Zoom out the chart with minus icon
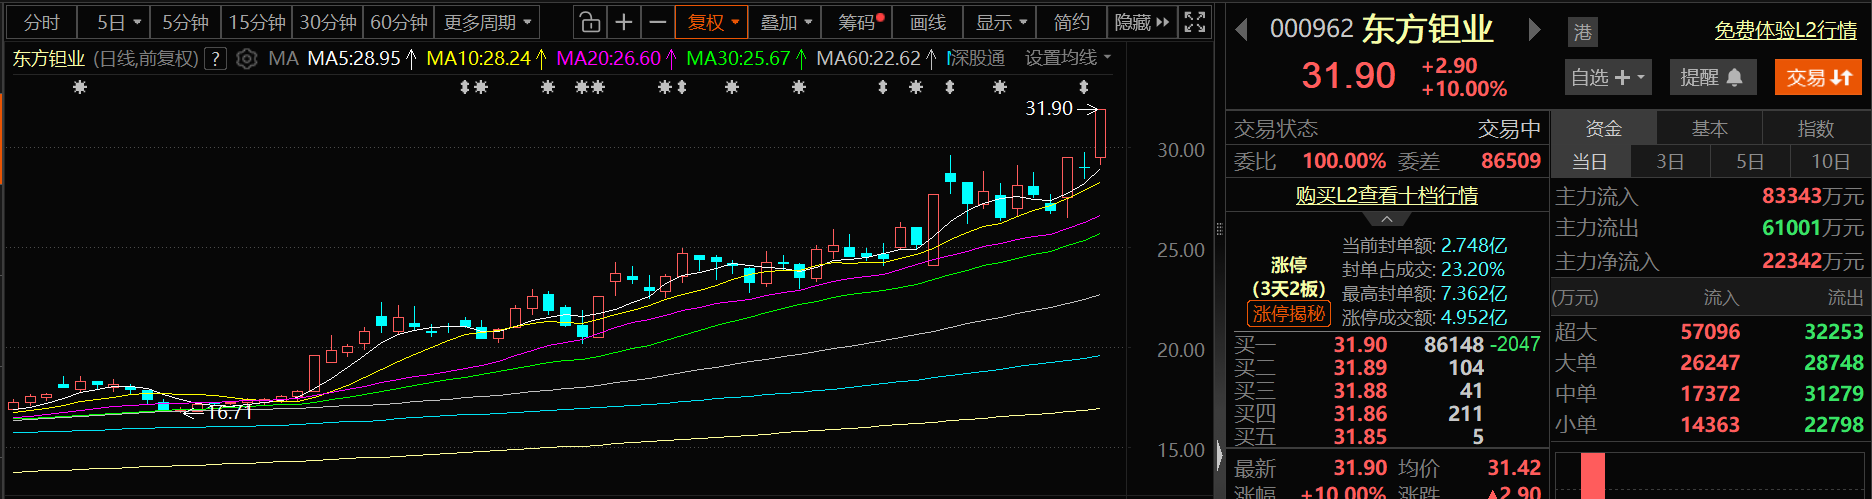Viewport: 1872px width, 499px height. 657,22
